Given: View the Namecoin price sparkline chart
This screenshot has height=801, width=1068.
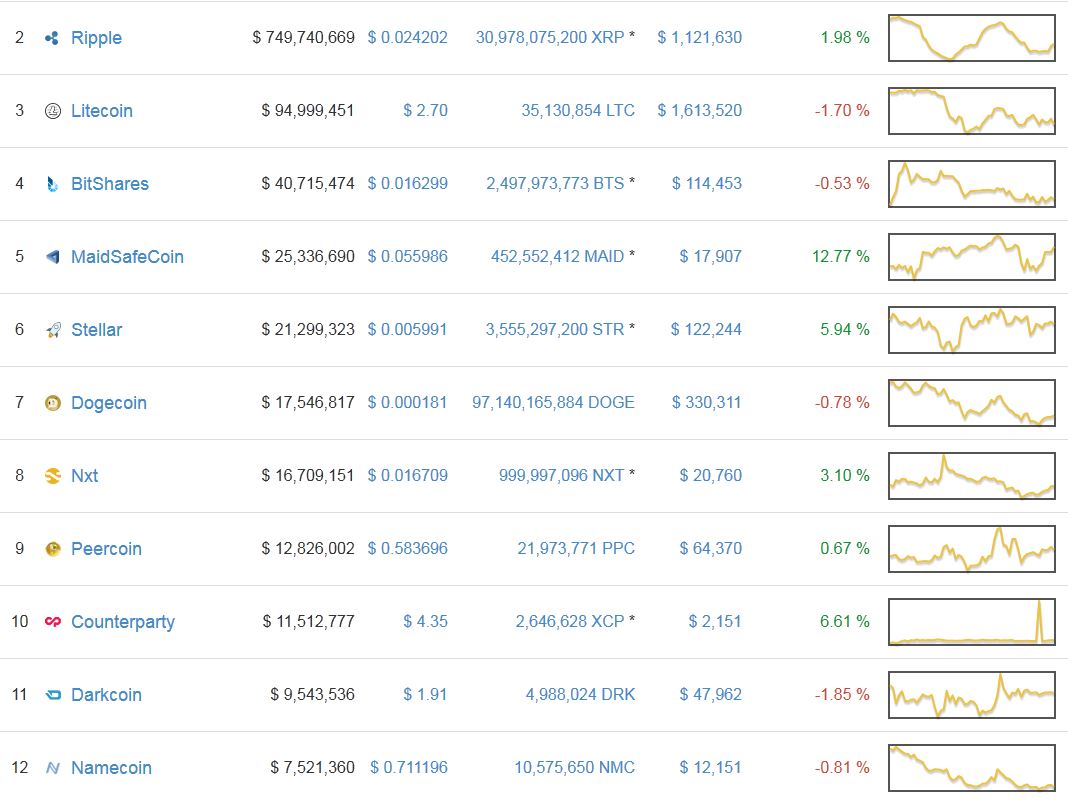Looking at the screenshot, I should (972, 768).
